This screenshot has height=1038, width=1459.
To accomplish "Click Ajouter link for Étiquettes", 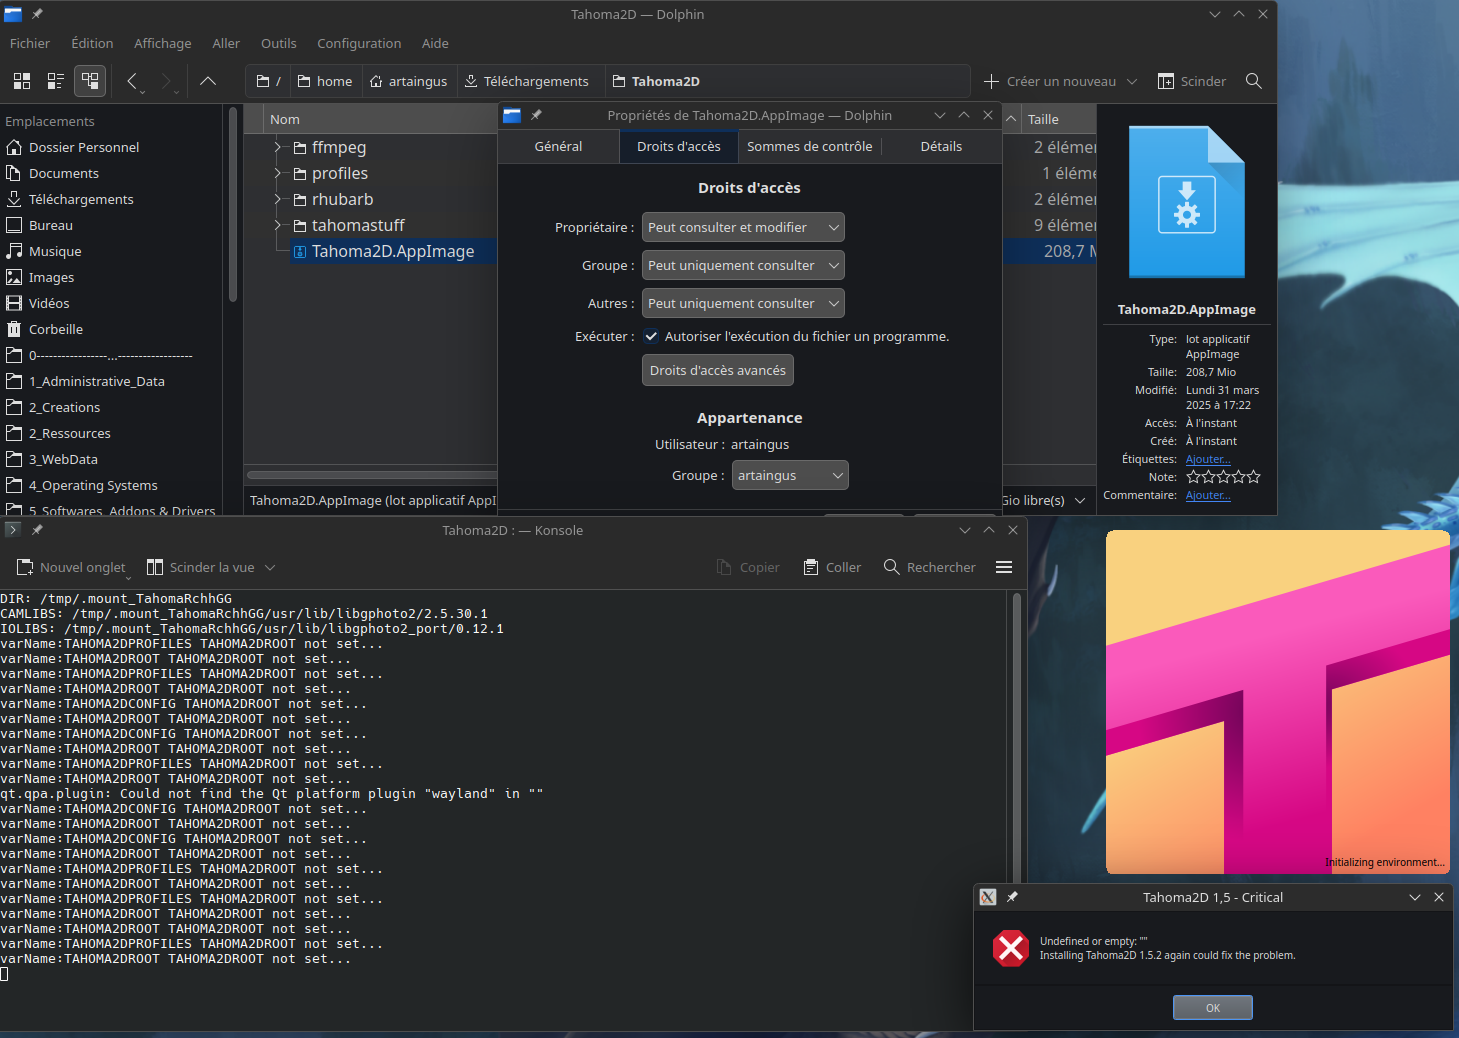I will 1208,459.
